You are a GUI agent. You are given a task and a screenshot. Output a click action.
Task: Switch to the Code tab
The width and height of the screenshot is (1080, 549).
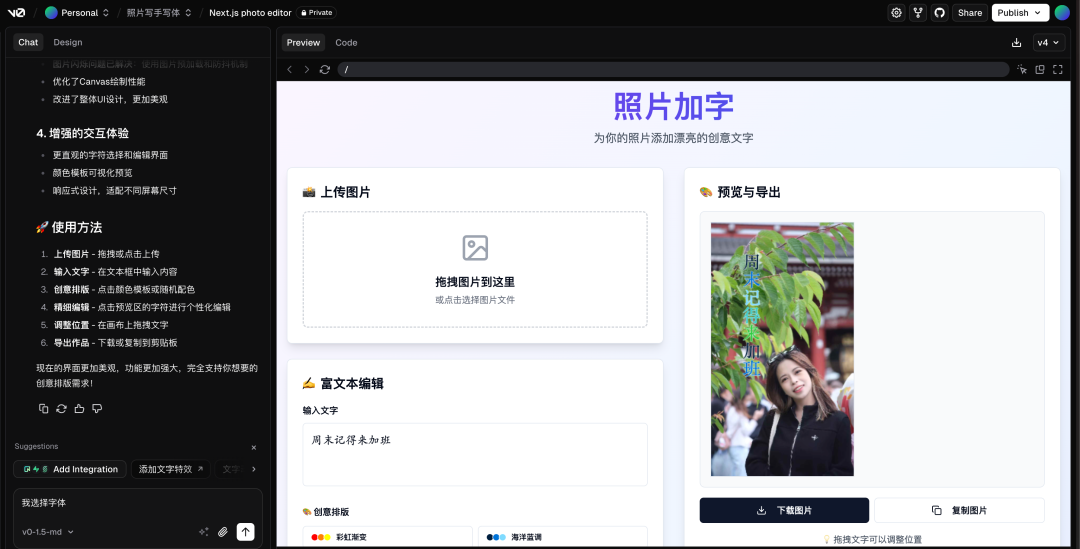point(346,42)
